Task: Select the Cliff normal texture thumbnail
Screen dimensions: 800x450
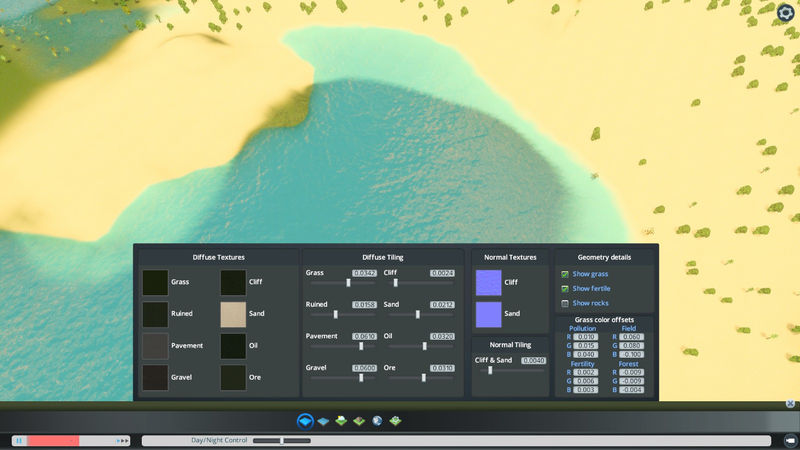Action: point(489,282)
